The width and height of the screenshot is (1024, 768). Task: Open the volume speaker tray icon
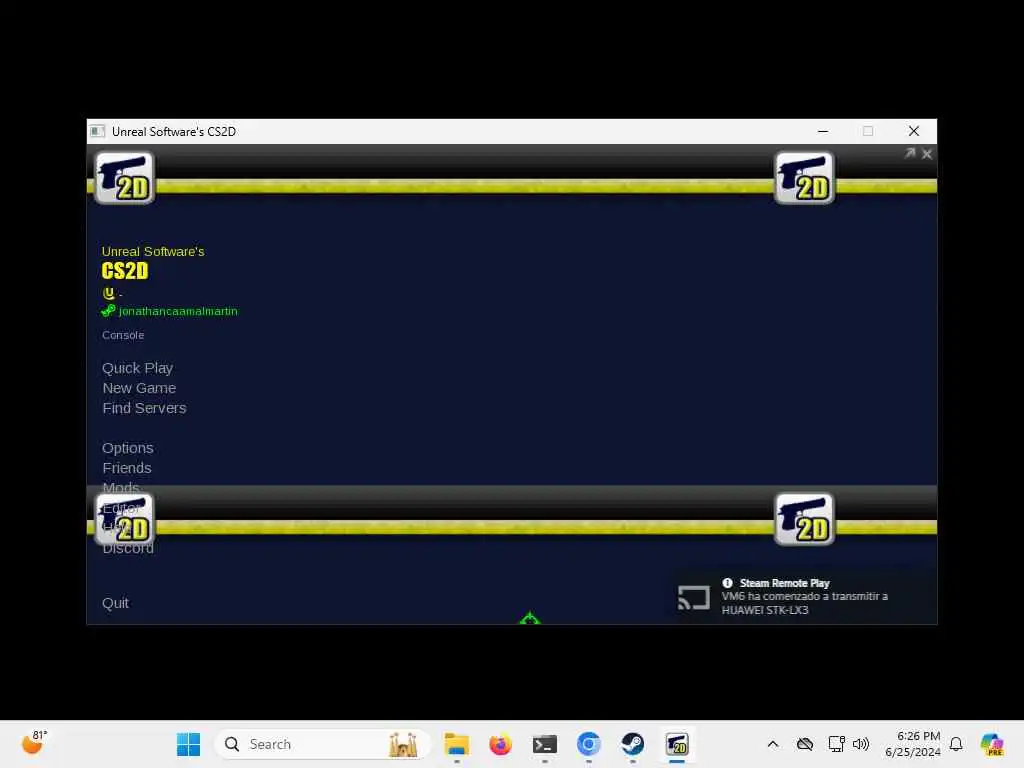(861, 744)
